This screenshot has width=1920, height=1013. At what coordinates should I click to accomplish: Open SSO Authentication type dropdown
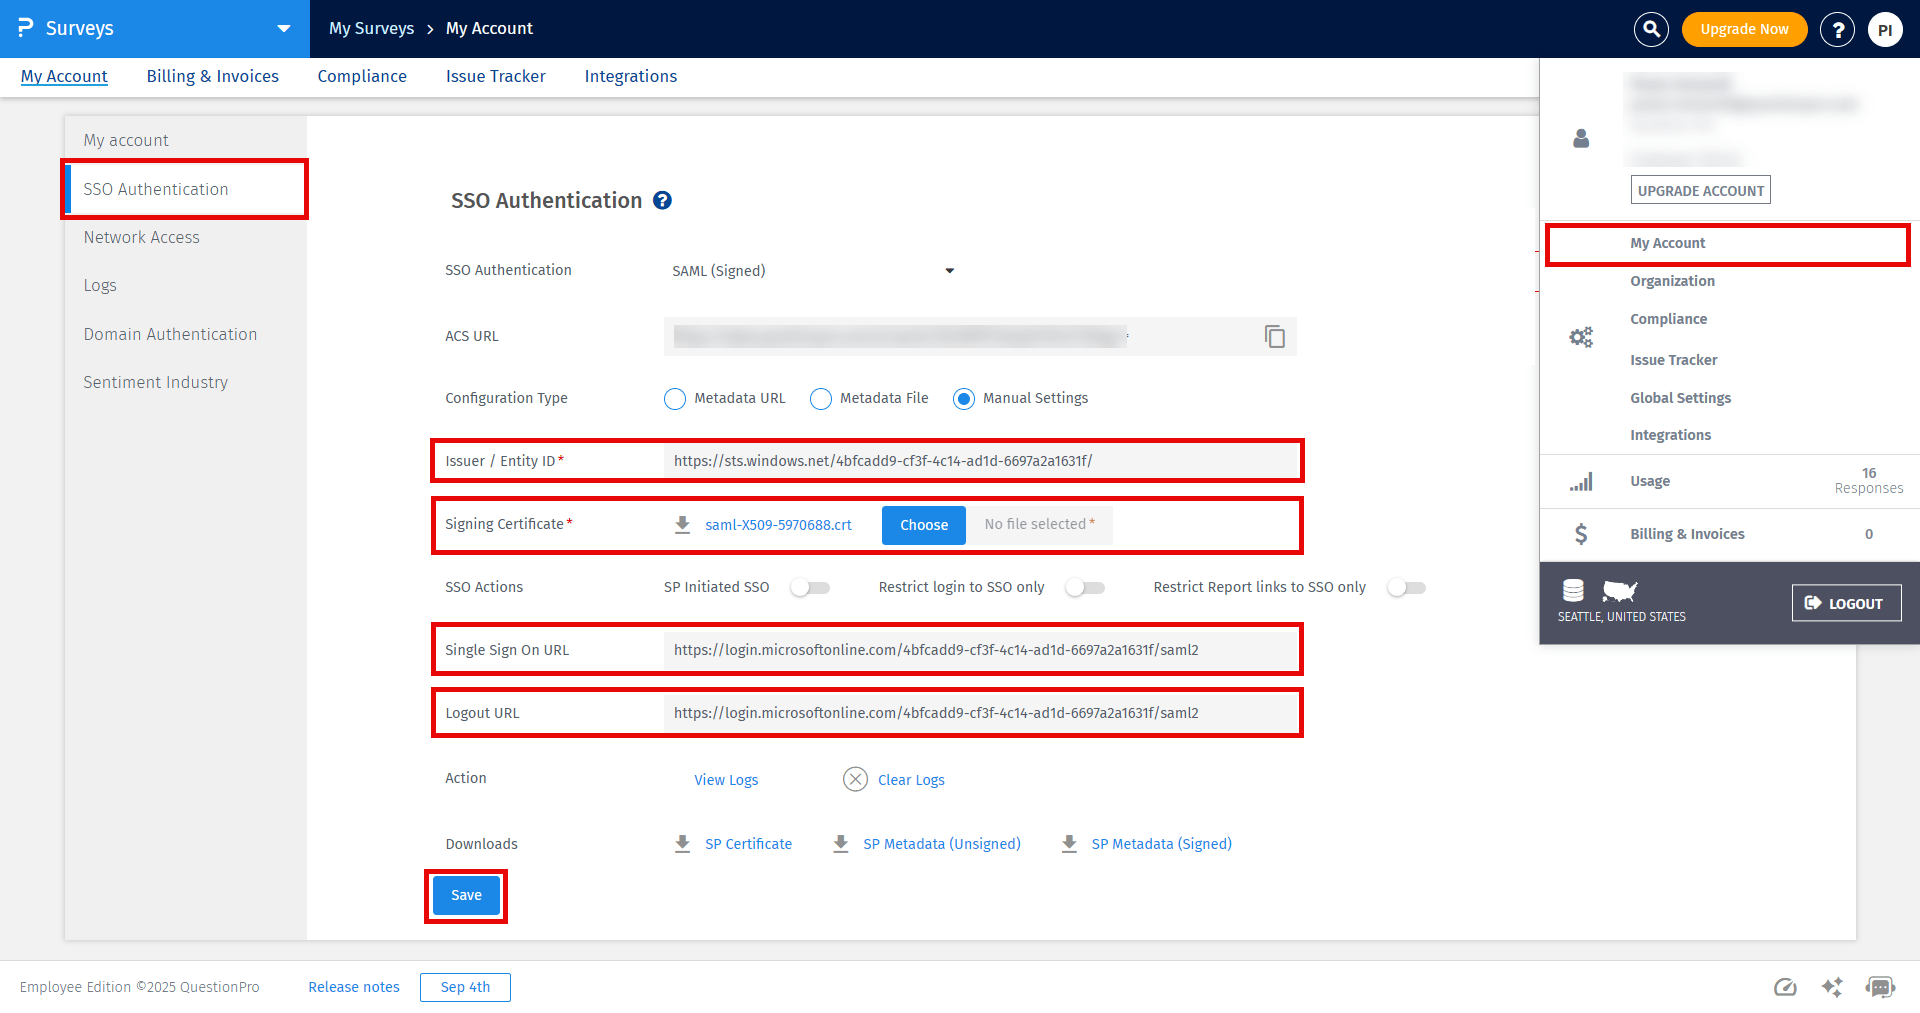(x=813, y=271)
